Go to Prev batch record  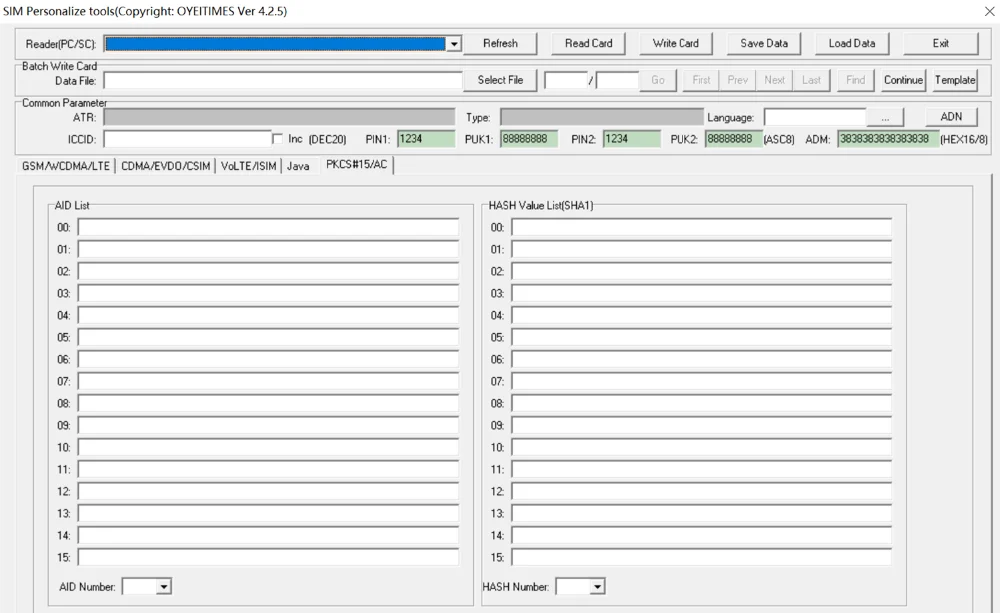click(x=737, y=80)
